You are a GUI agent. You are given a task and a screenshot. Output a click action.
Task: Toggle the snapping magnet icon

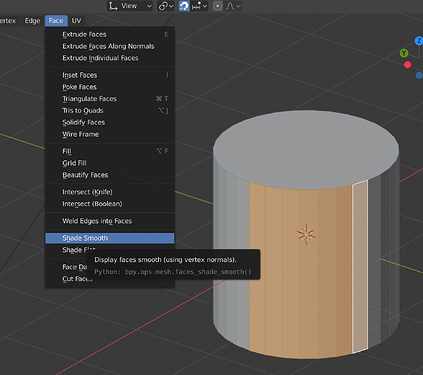pyautogui.click(x=184, y=6)
